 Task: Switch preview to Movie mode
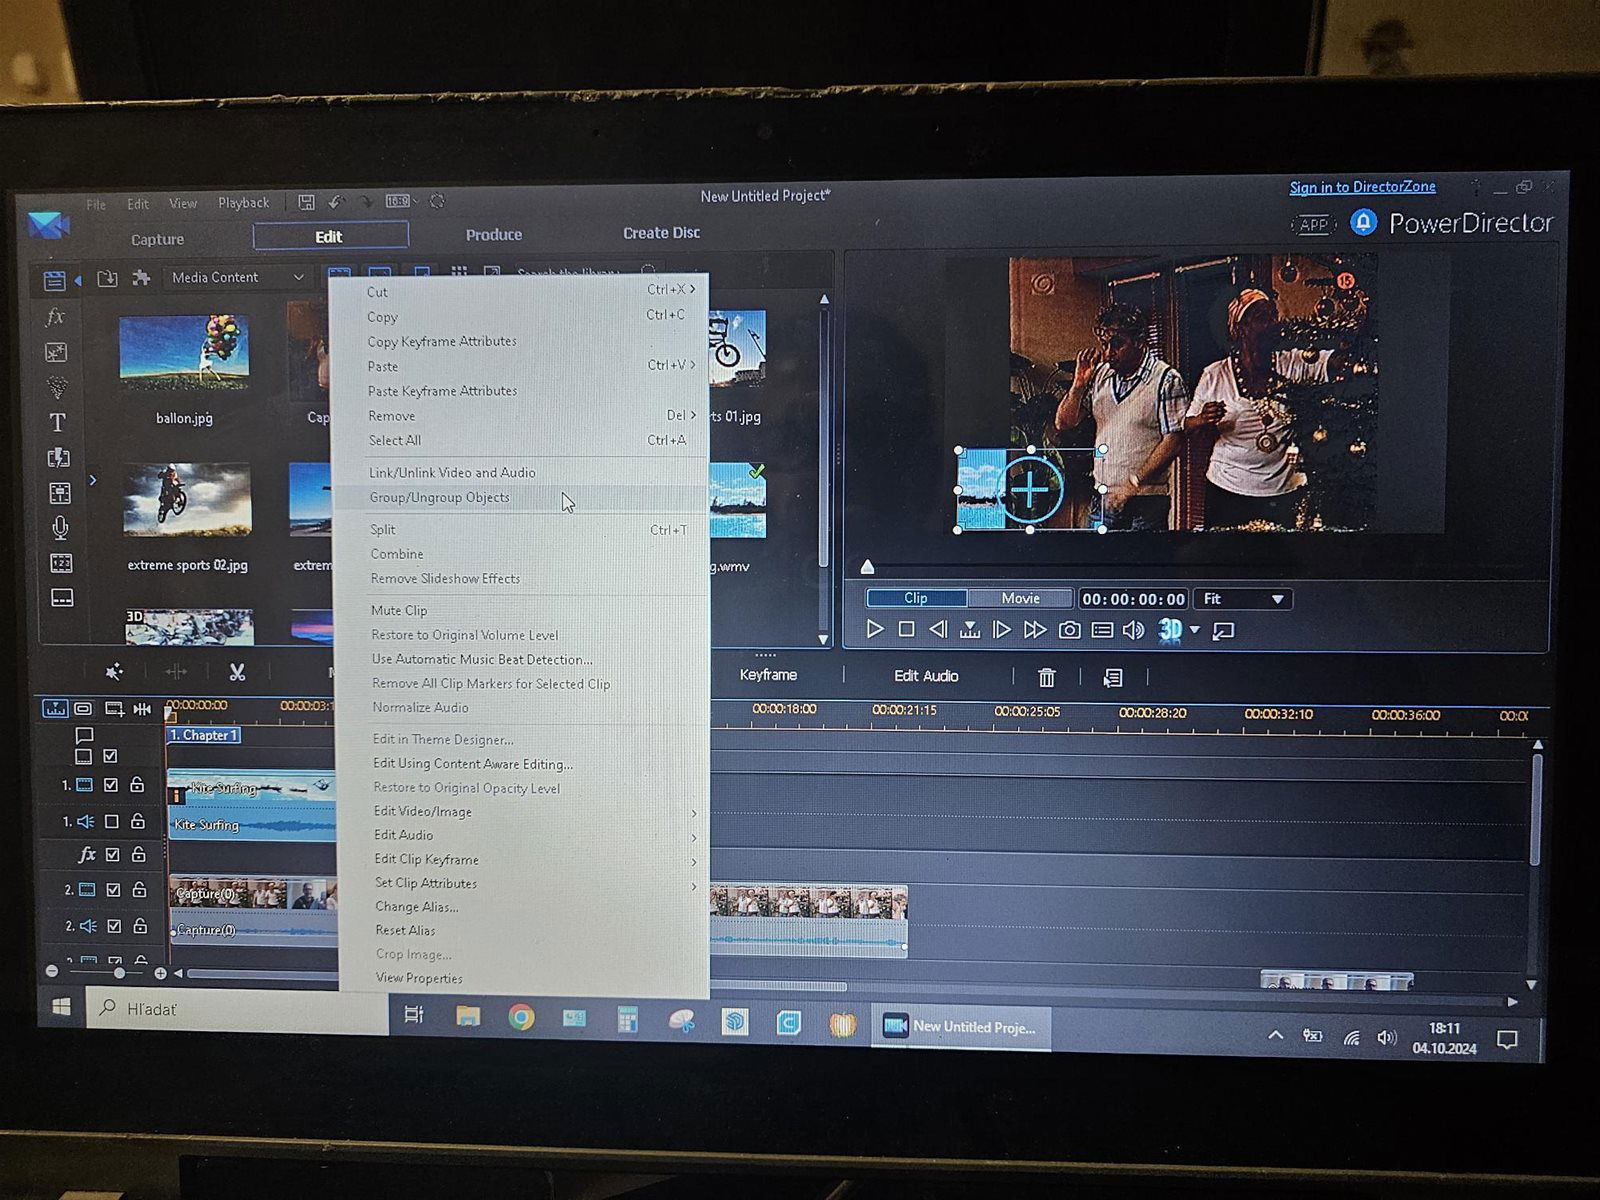coord(1020,598)
